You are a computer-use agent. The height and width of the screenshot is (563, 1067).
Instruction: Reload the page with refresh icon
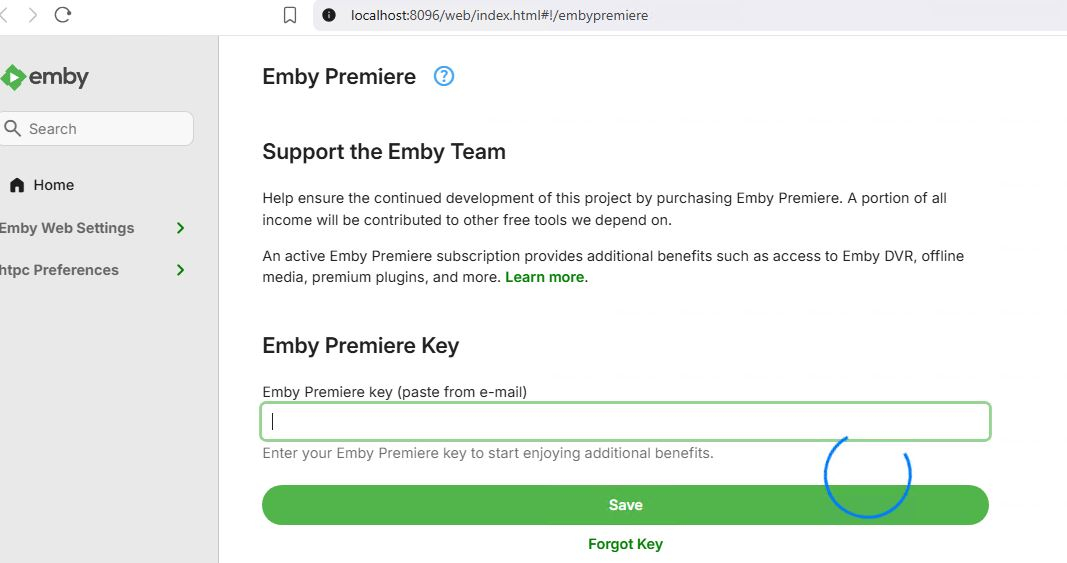[63, 15]
